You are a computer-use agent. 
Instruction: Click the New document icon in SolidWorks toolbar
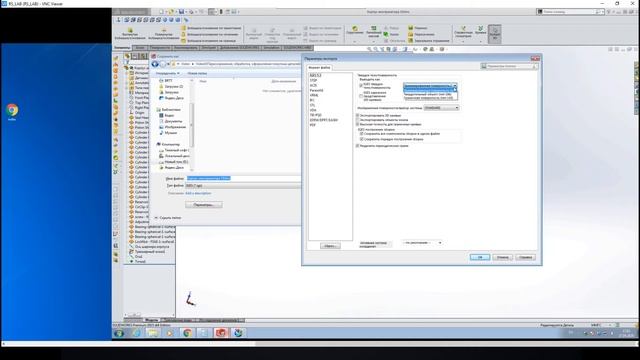coord(162,12)
